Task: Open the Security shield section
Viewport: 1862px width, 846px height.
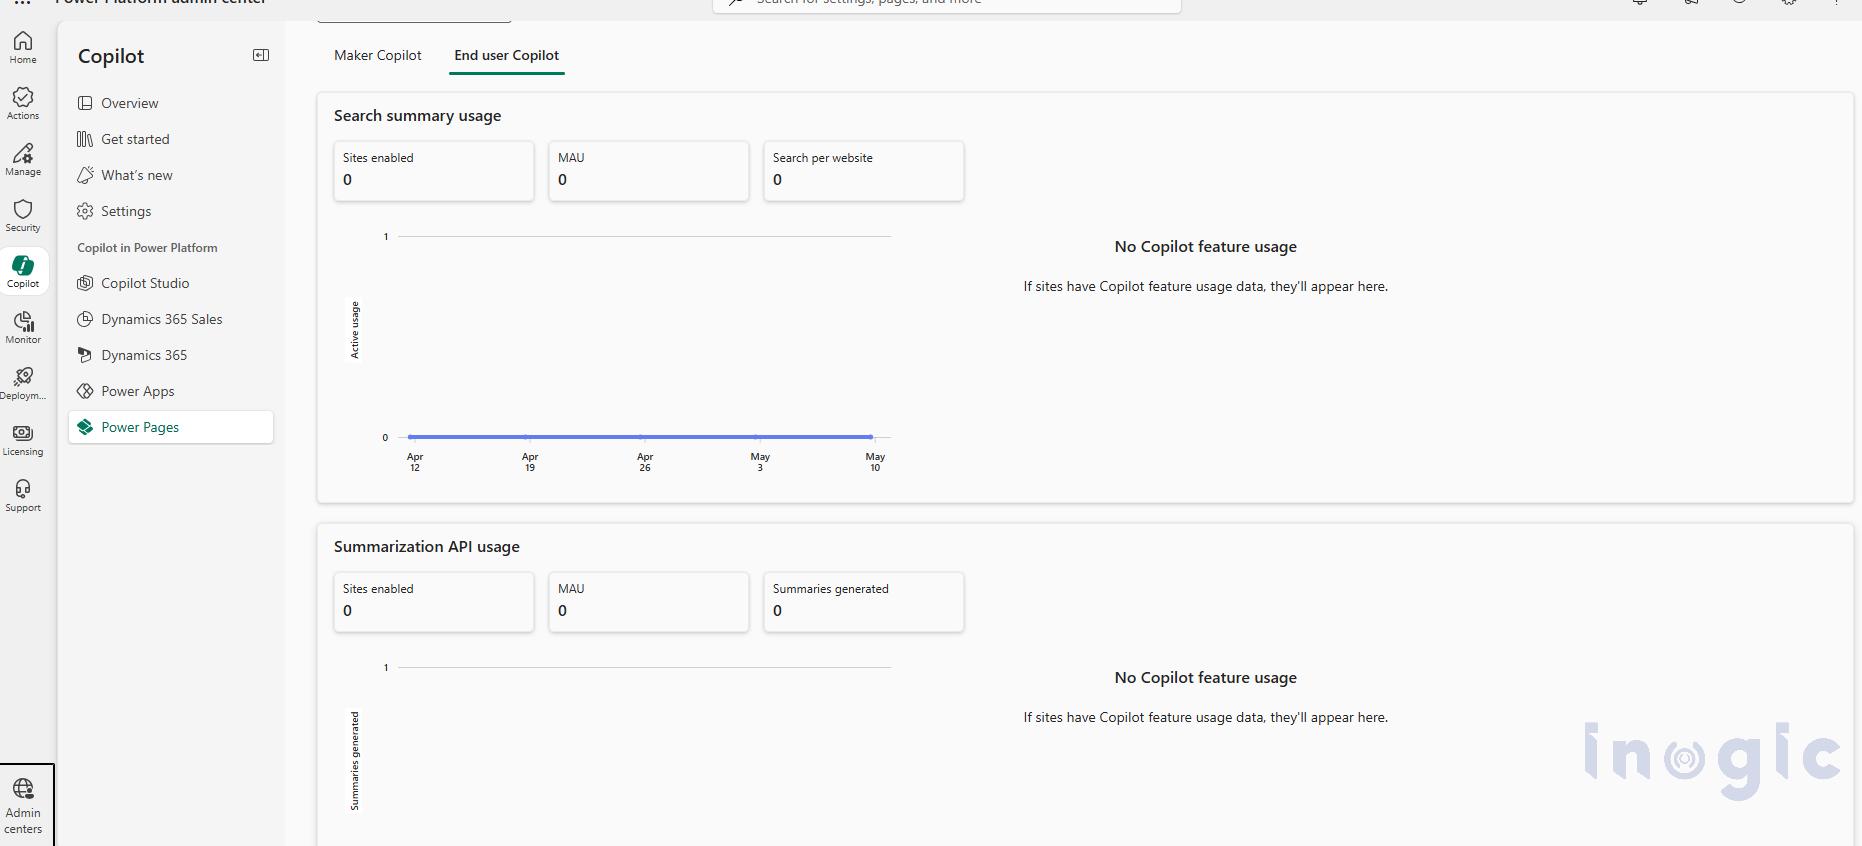Action: point(23,215)
